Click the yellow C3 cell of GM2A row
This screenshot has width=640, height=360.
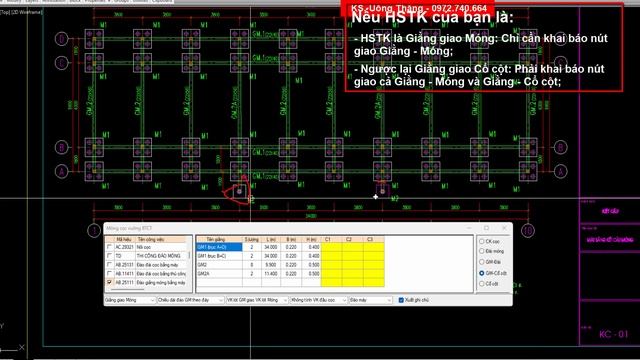pos(373,273)
